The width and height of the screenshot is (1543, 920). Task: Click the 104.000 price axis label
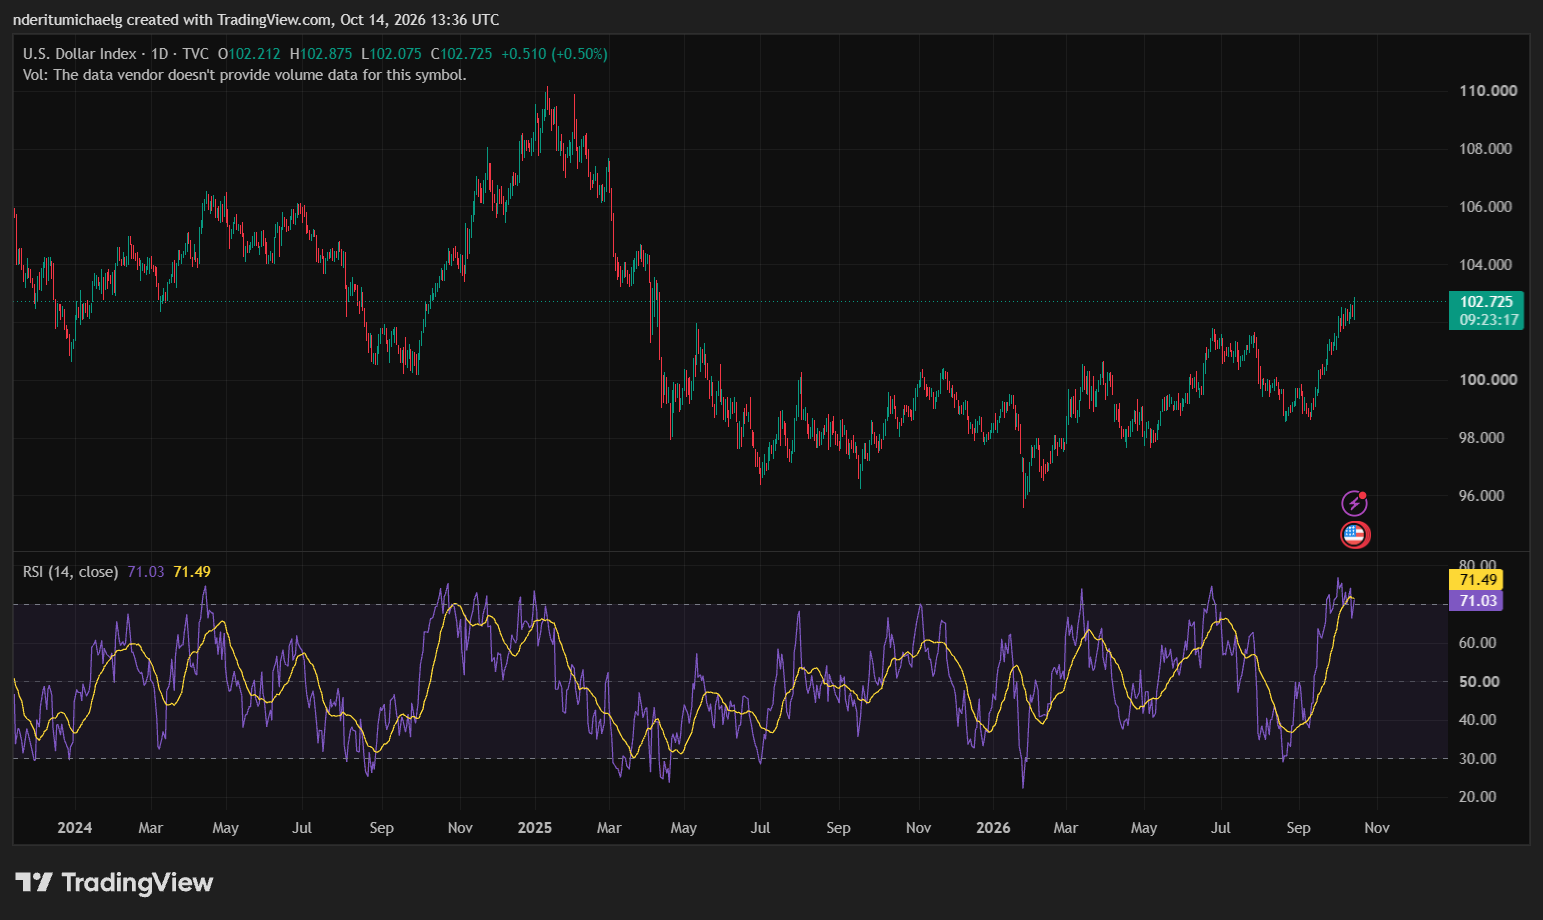pos(1485,265)
